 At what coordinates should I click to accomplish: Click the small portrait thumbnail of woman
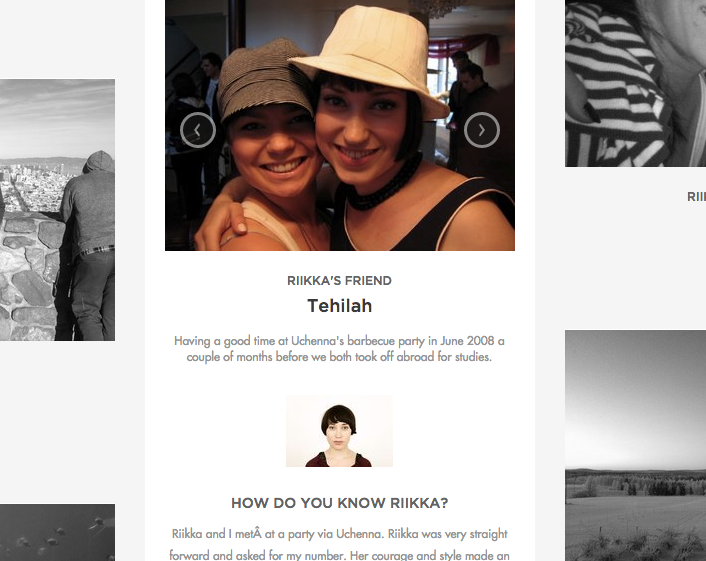(x=339, y=431)
